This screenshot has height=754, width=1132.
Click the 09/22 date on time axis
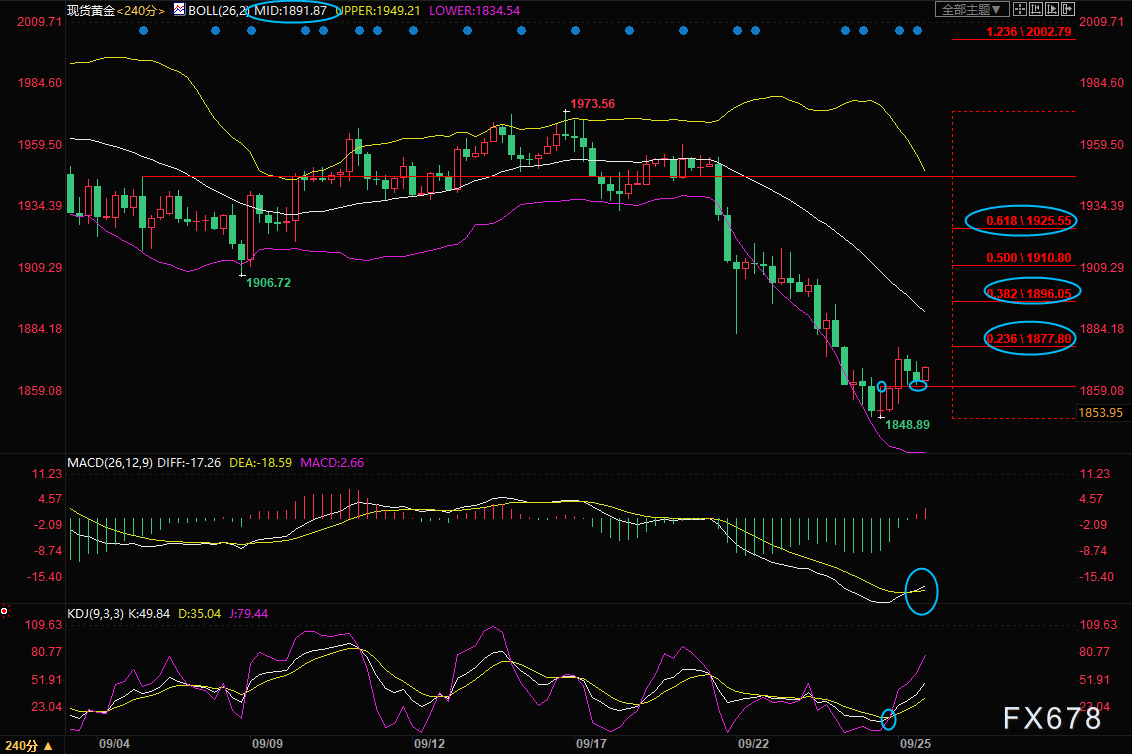[752, 743]
